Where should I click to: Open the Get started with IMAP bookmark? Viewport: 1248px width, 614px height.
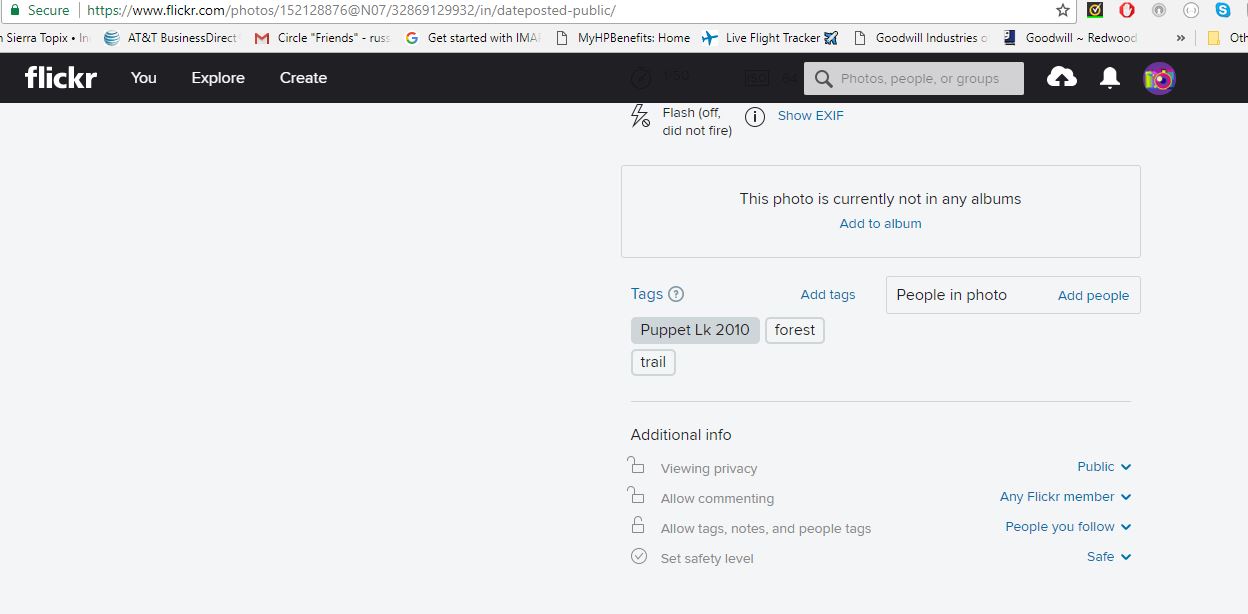click(472, 38)
